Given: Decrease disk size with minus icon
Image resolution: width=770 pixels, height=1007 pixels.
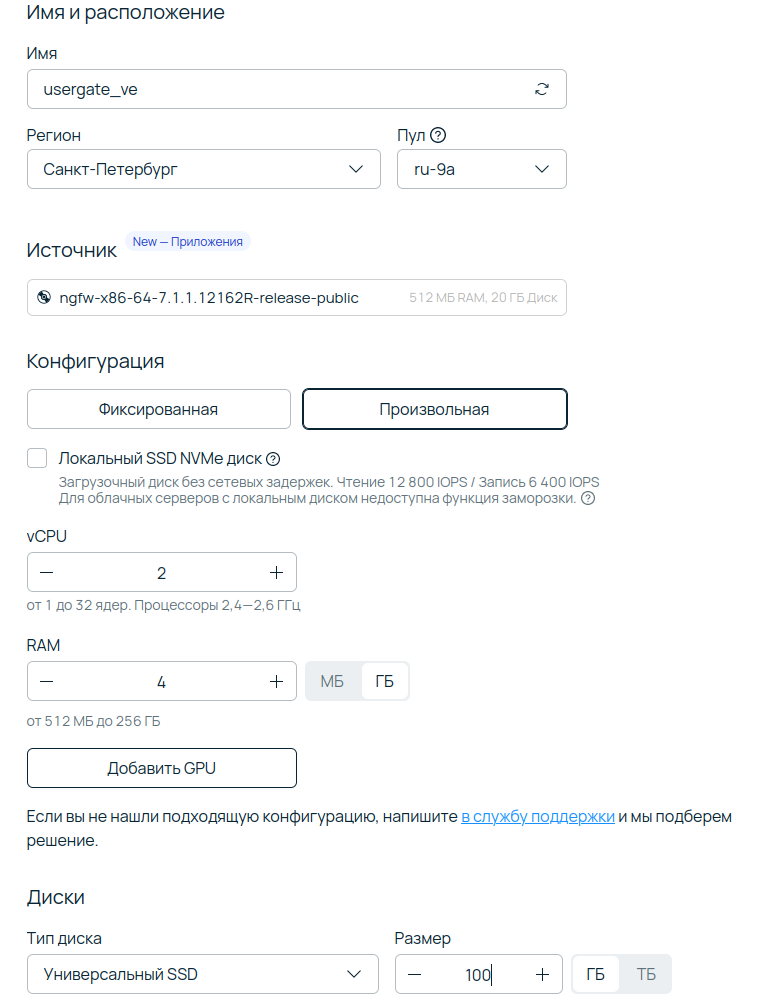Looking at the screenshot, I should click(415, 974).
